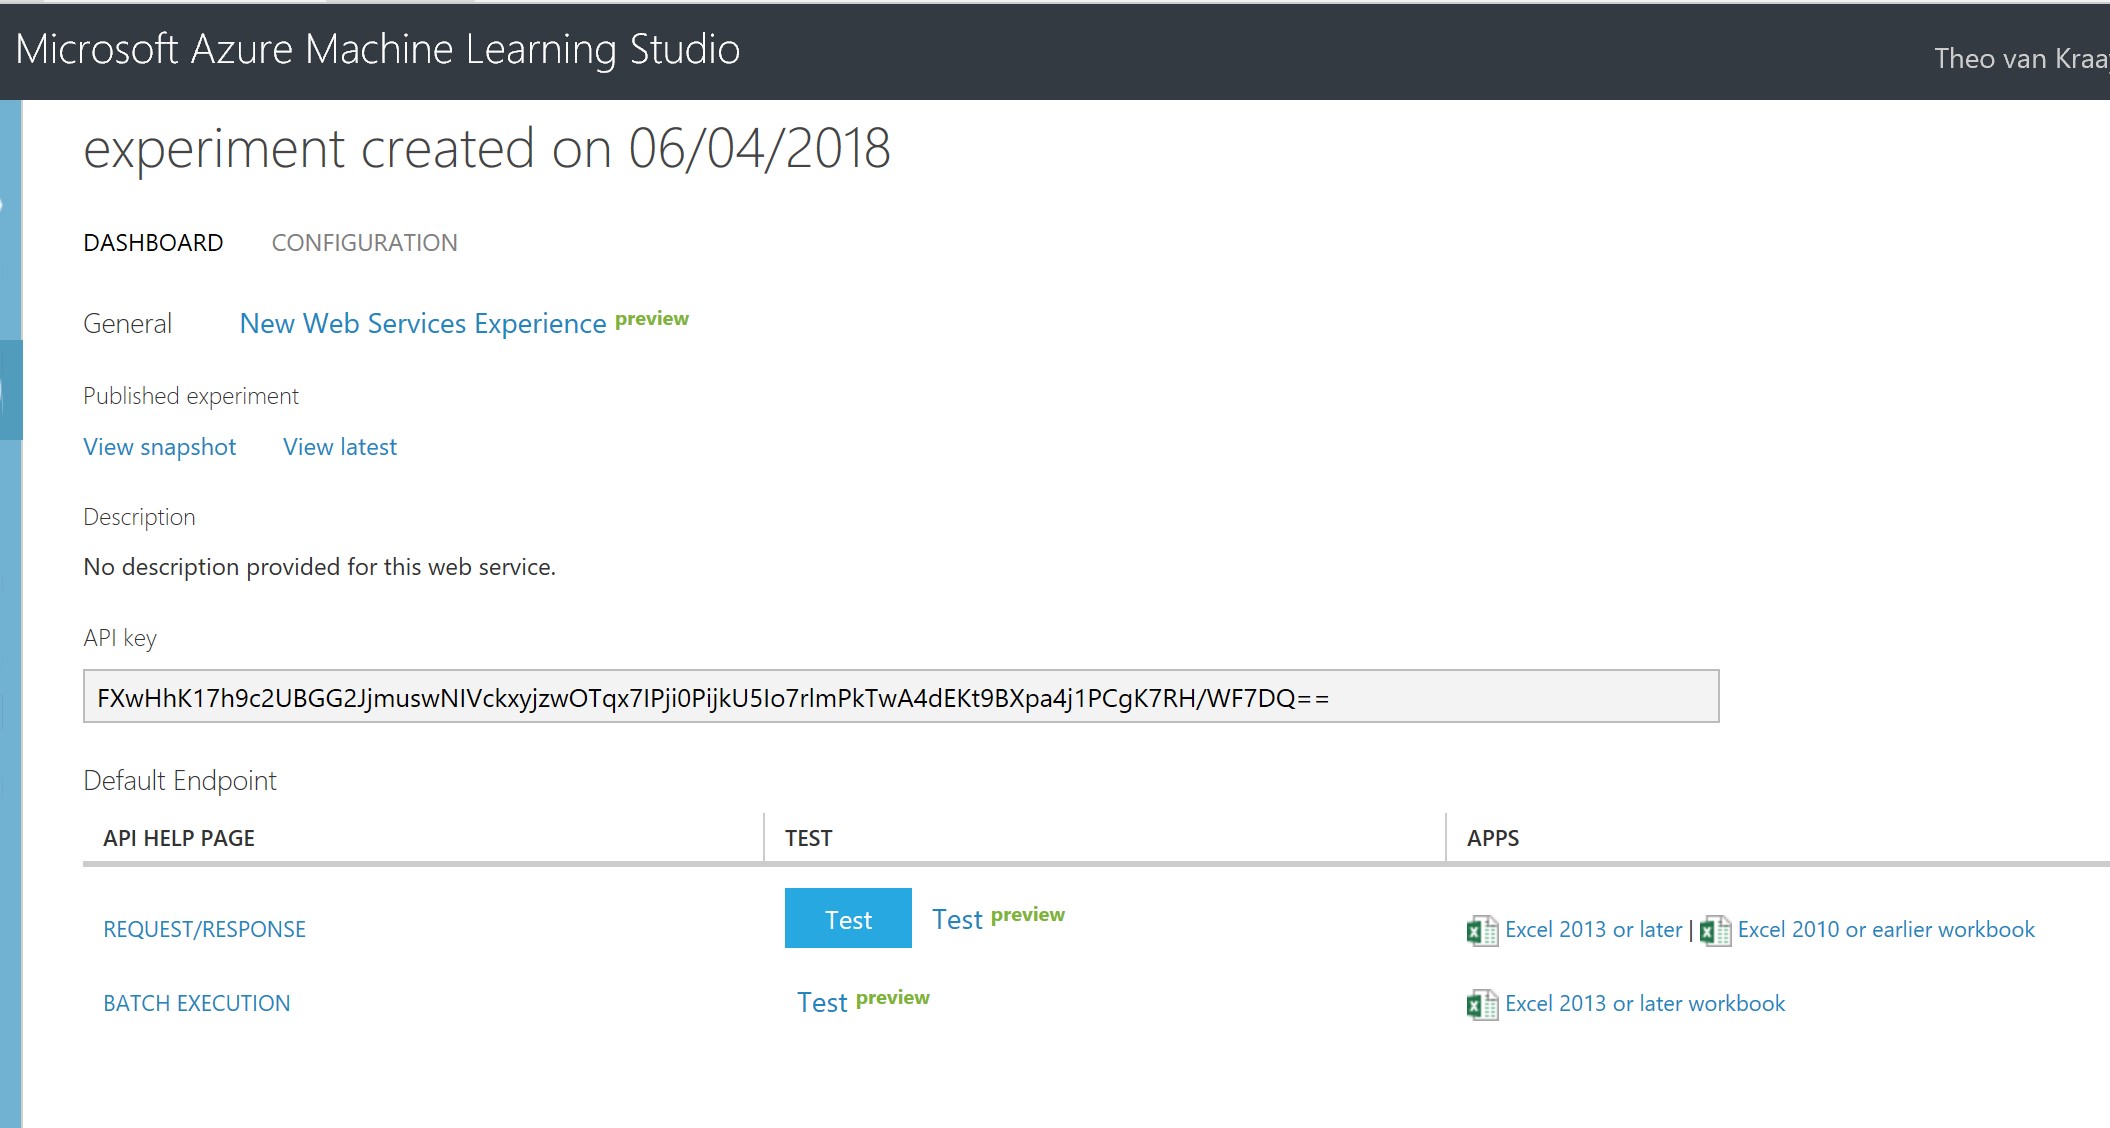The image size is (2110, 1128).
Task: Click View snapshot under Published experiment
Action: pos(159,447)
